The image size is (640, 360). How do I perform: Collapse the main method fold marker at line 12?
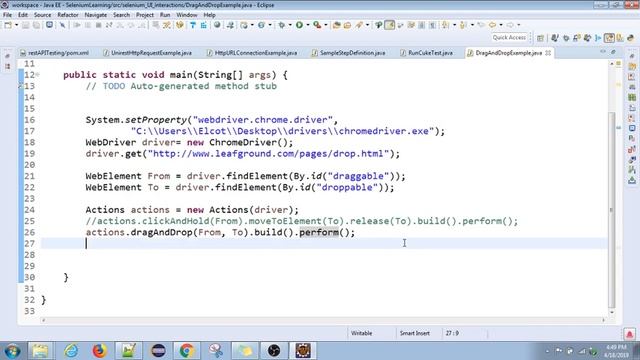click(x=38, y=75)
